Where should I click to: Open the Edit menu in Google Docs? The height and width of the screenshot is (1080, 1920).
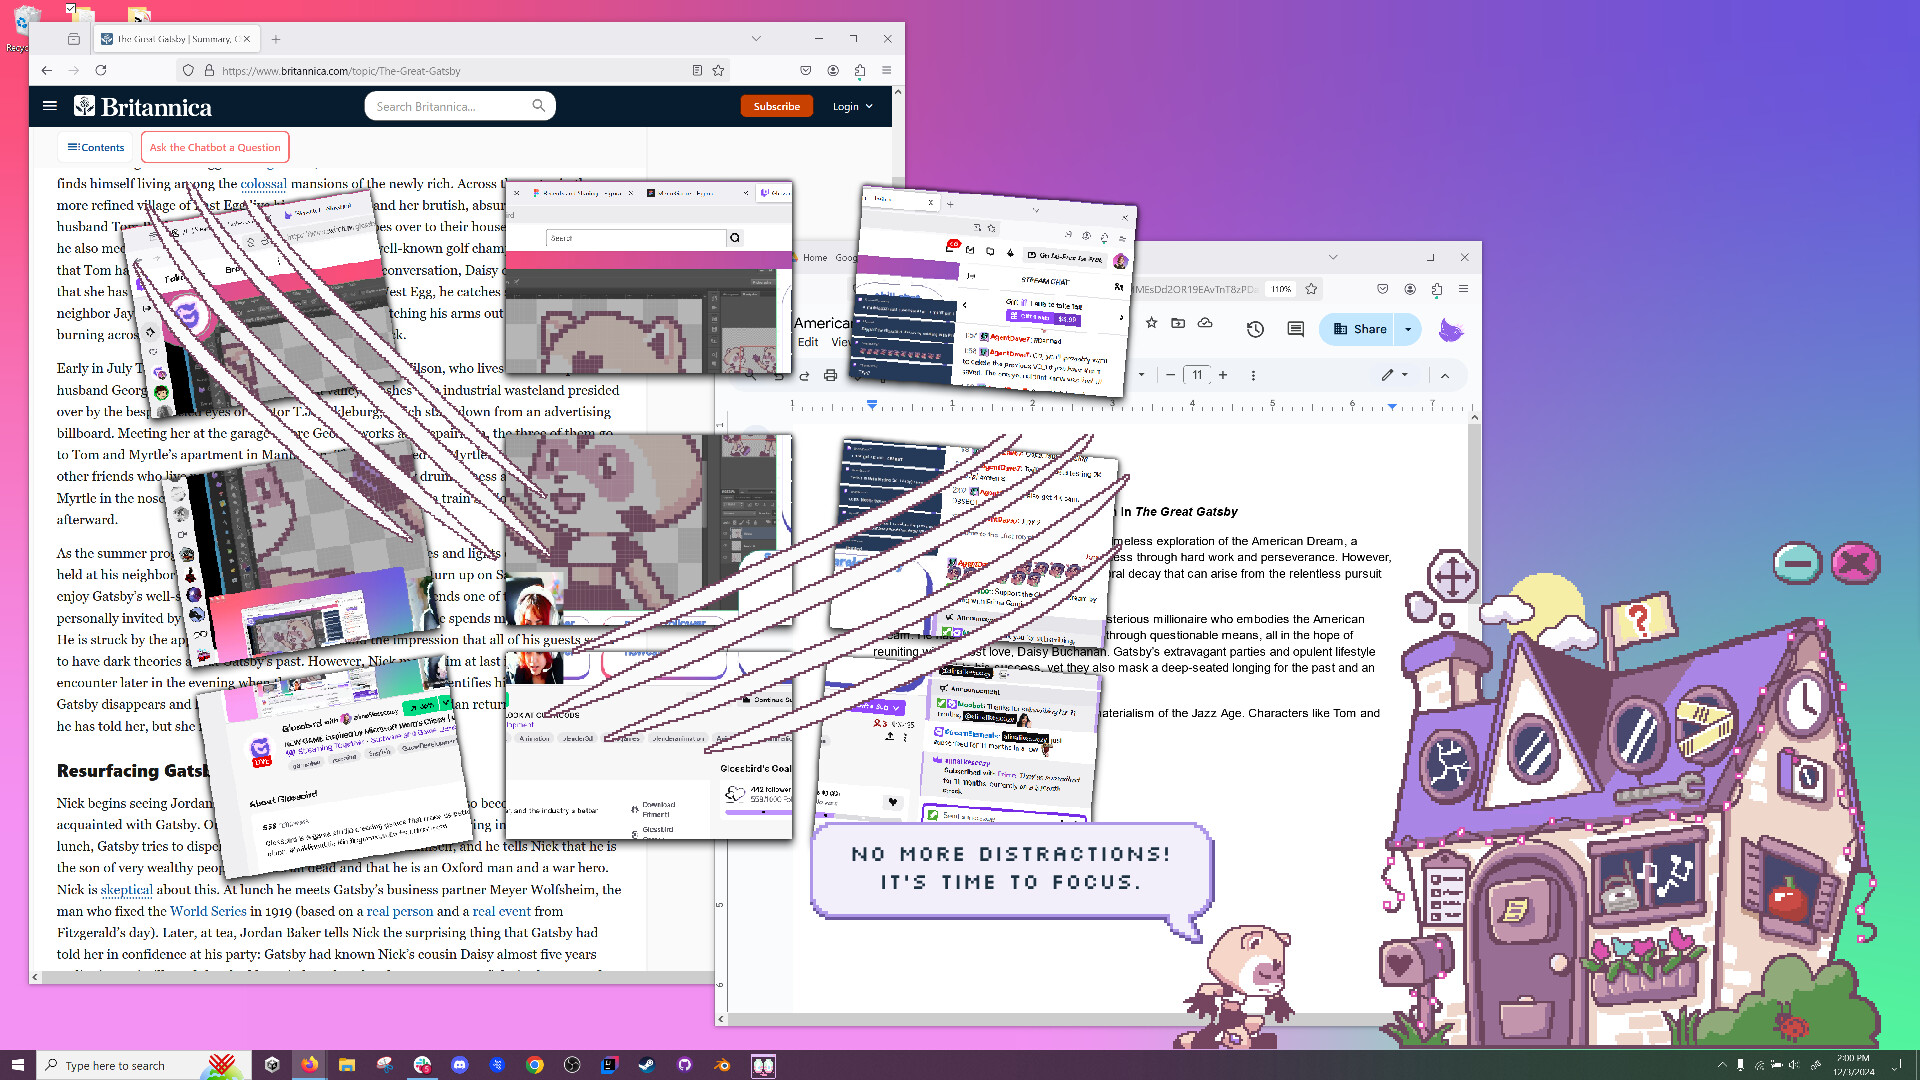coord(808,342)
